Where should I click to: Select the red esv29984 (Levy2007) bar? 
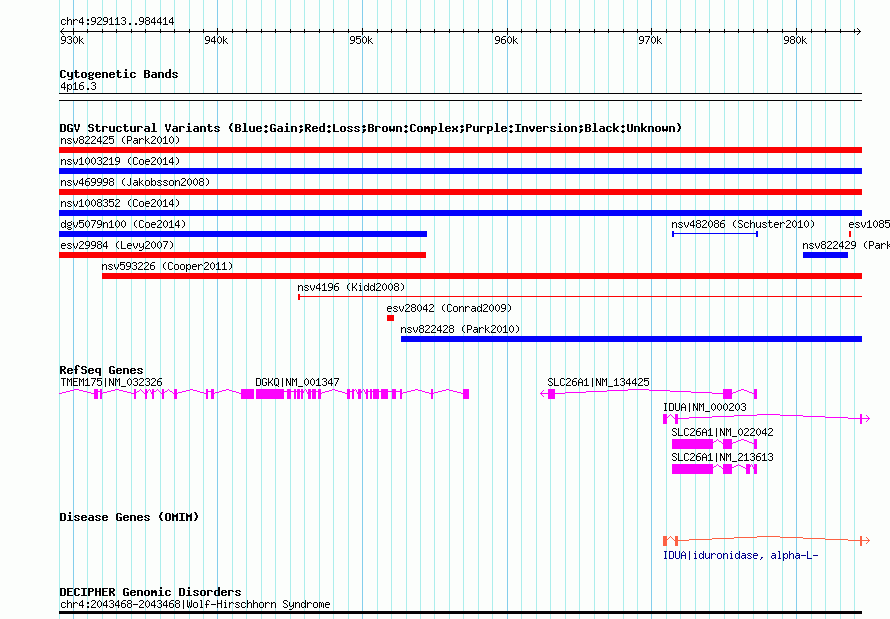242,255
